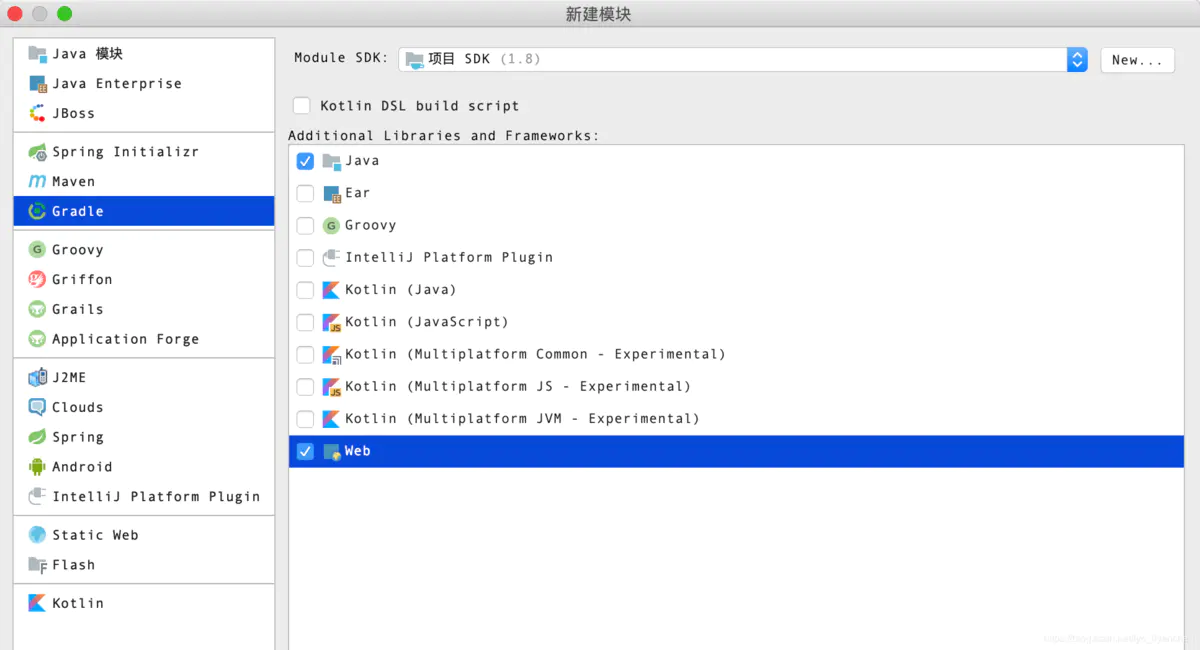This screenshot has width=1200, height=650.
Task: Select Maven module type
Action: click(144, 182)
